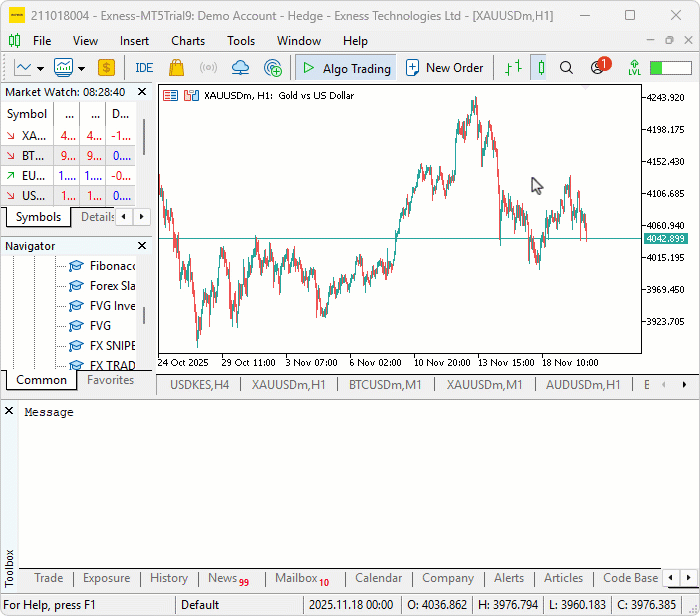
Task: Close the Navigator panel
Action: point(142,246)
